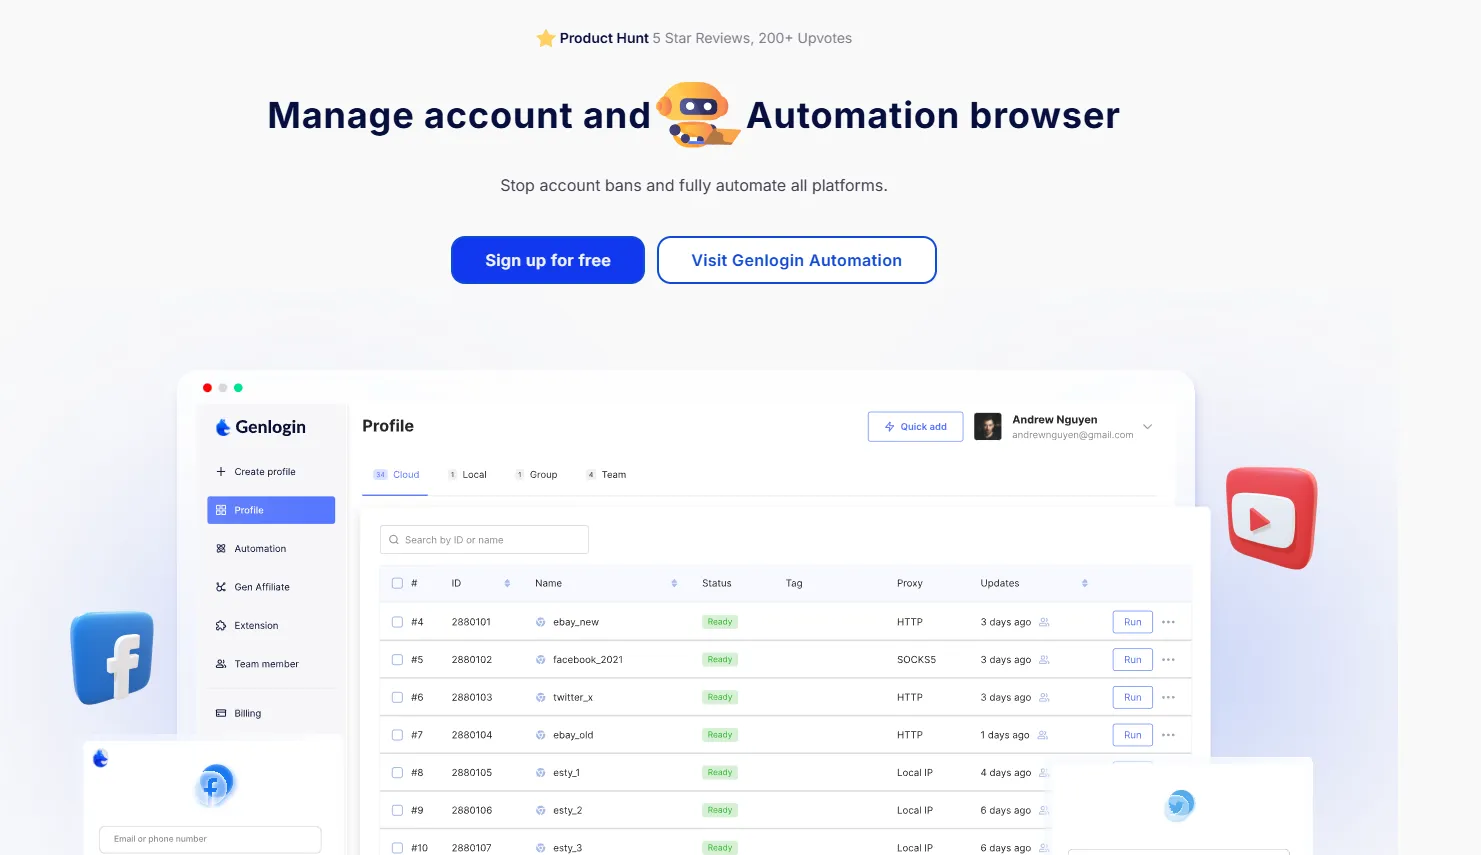Image resolution: width=1481 pixels, height=855 pixels.
Task: Toggle the select-all checkbox in table header
Action: [x=397, y=583]
